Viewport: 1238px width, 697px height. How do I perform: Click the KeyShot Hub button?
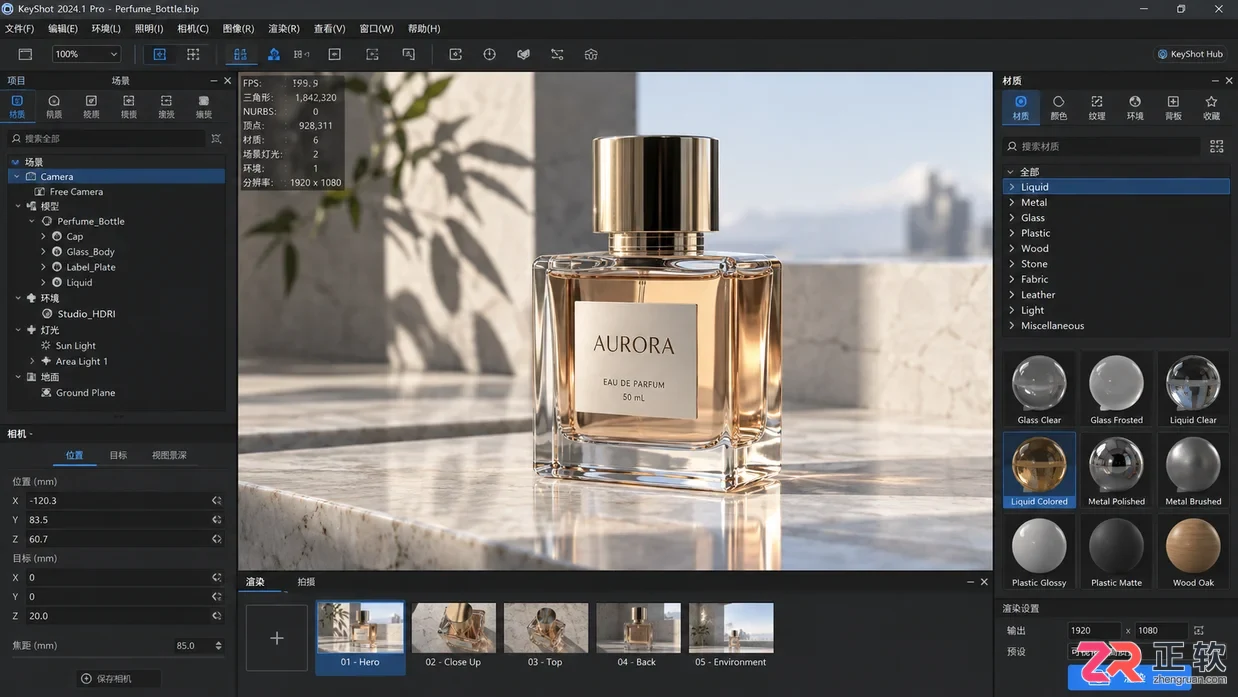[x=1190, y=54]
